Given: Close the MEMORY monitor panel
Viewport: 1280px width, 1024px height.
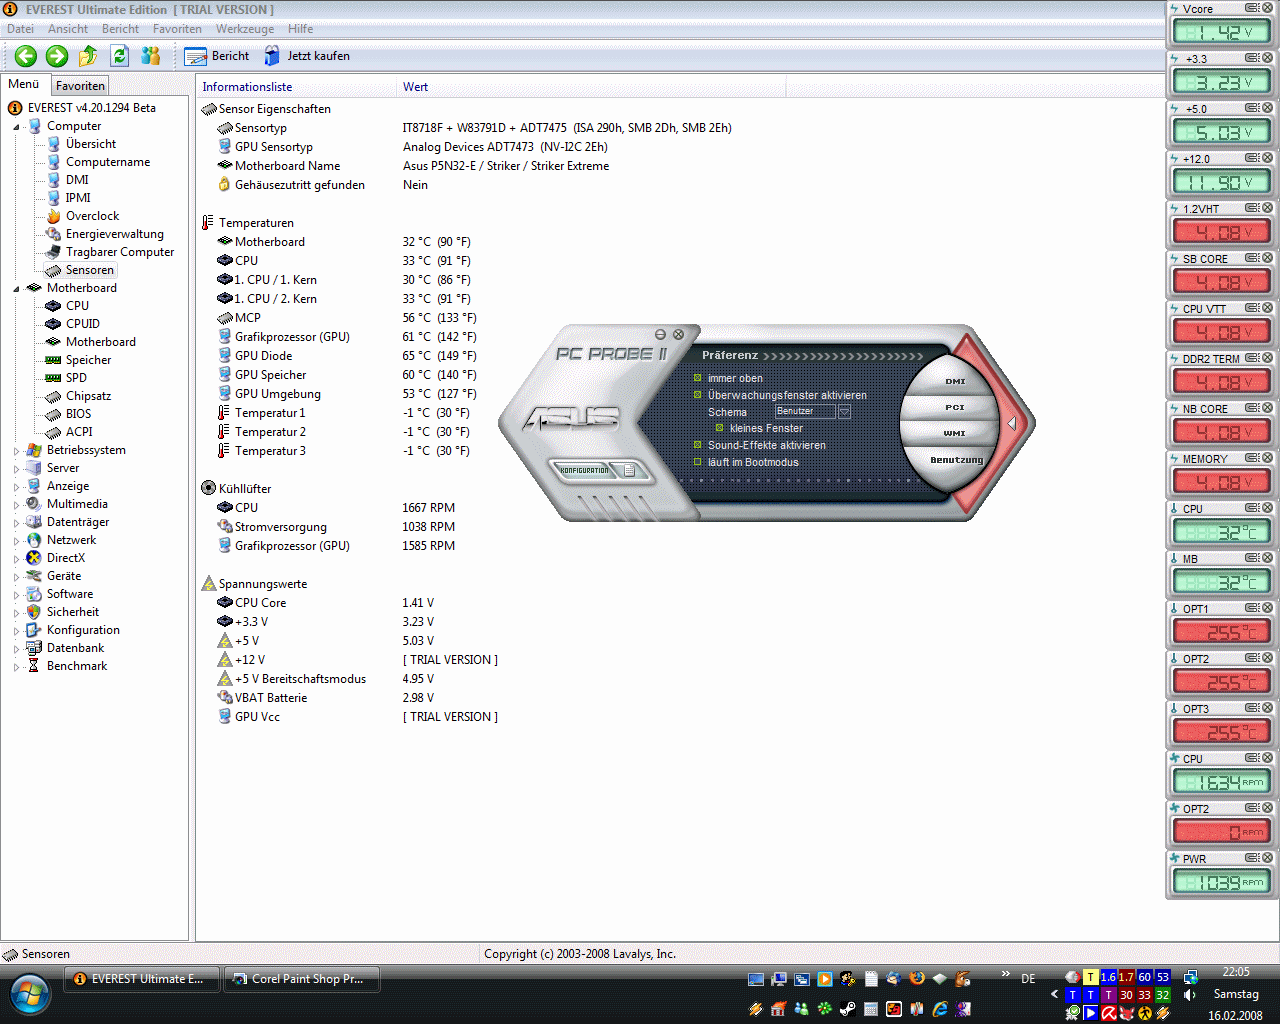Looking at the screenshot, I should (1267, 458).
